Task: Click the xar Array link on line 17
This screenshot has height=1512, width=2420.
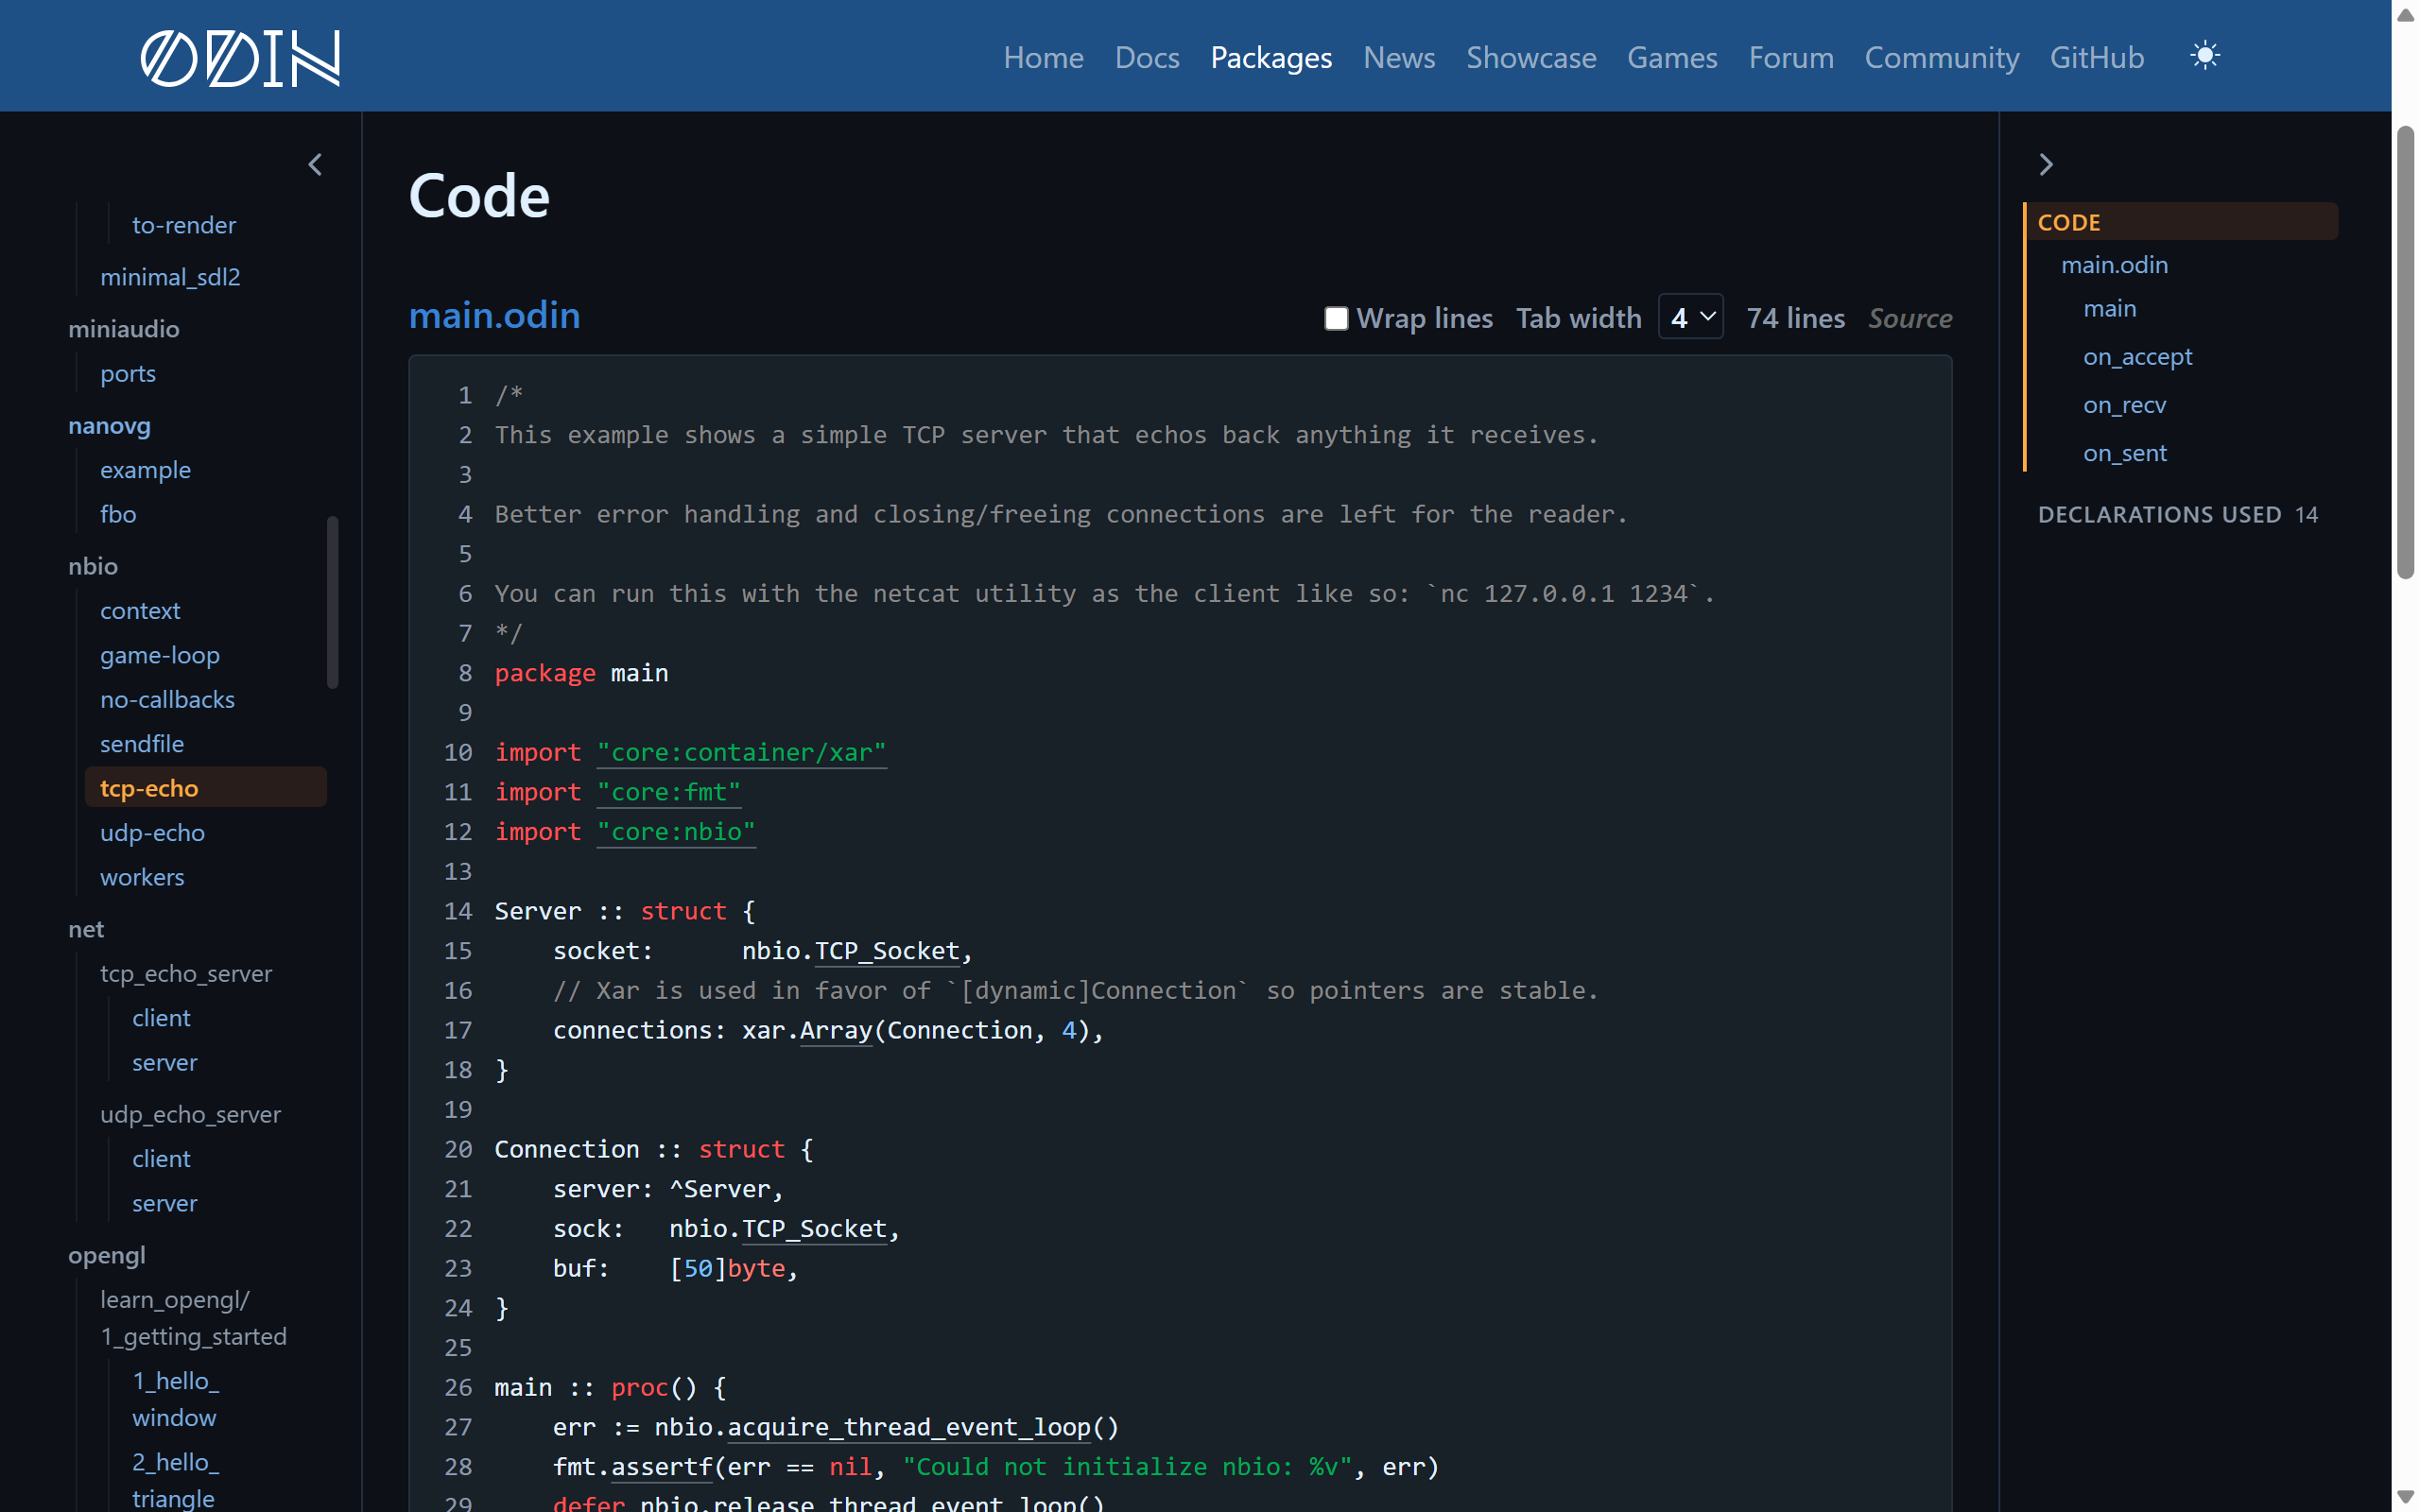Action: 836,1030
